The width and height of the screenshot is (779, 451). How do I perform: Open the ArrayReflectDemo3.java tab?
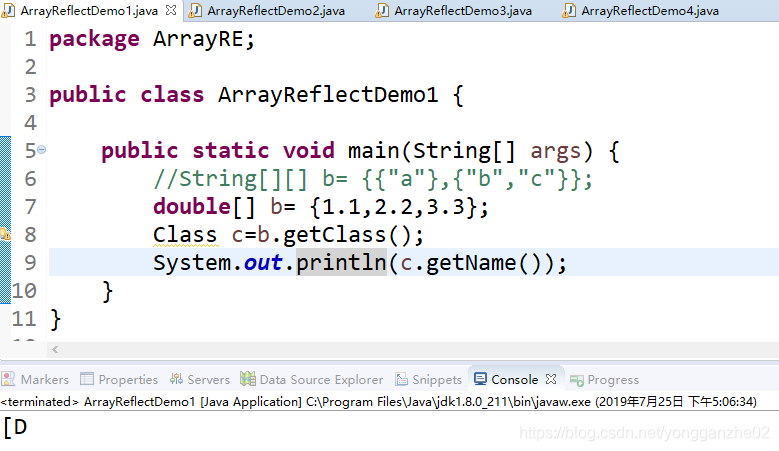463,10
